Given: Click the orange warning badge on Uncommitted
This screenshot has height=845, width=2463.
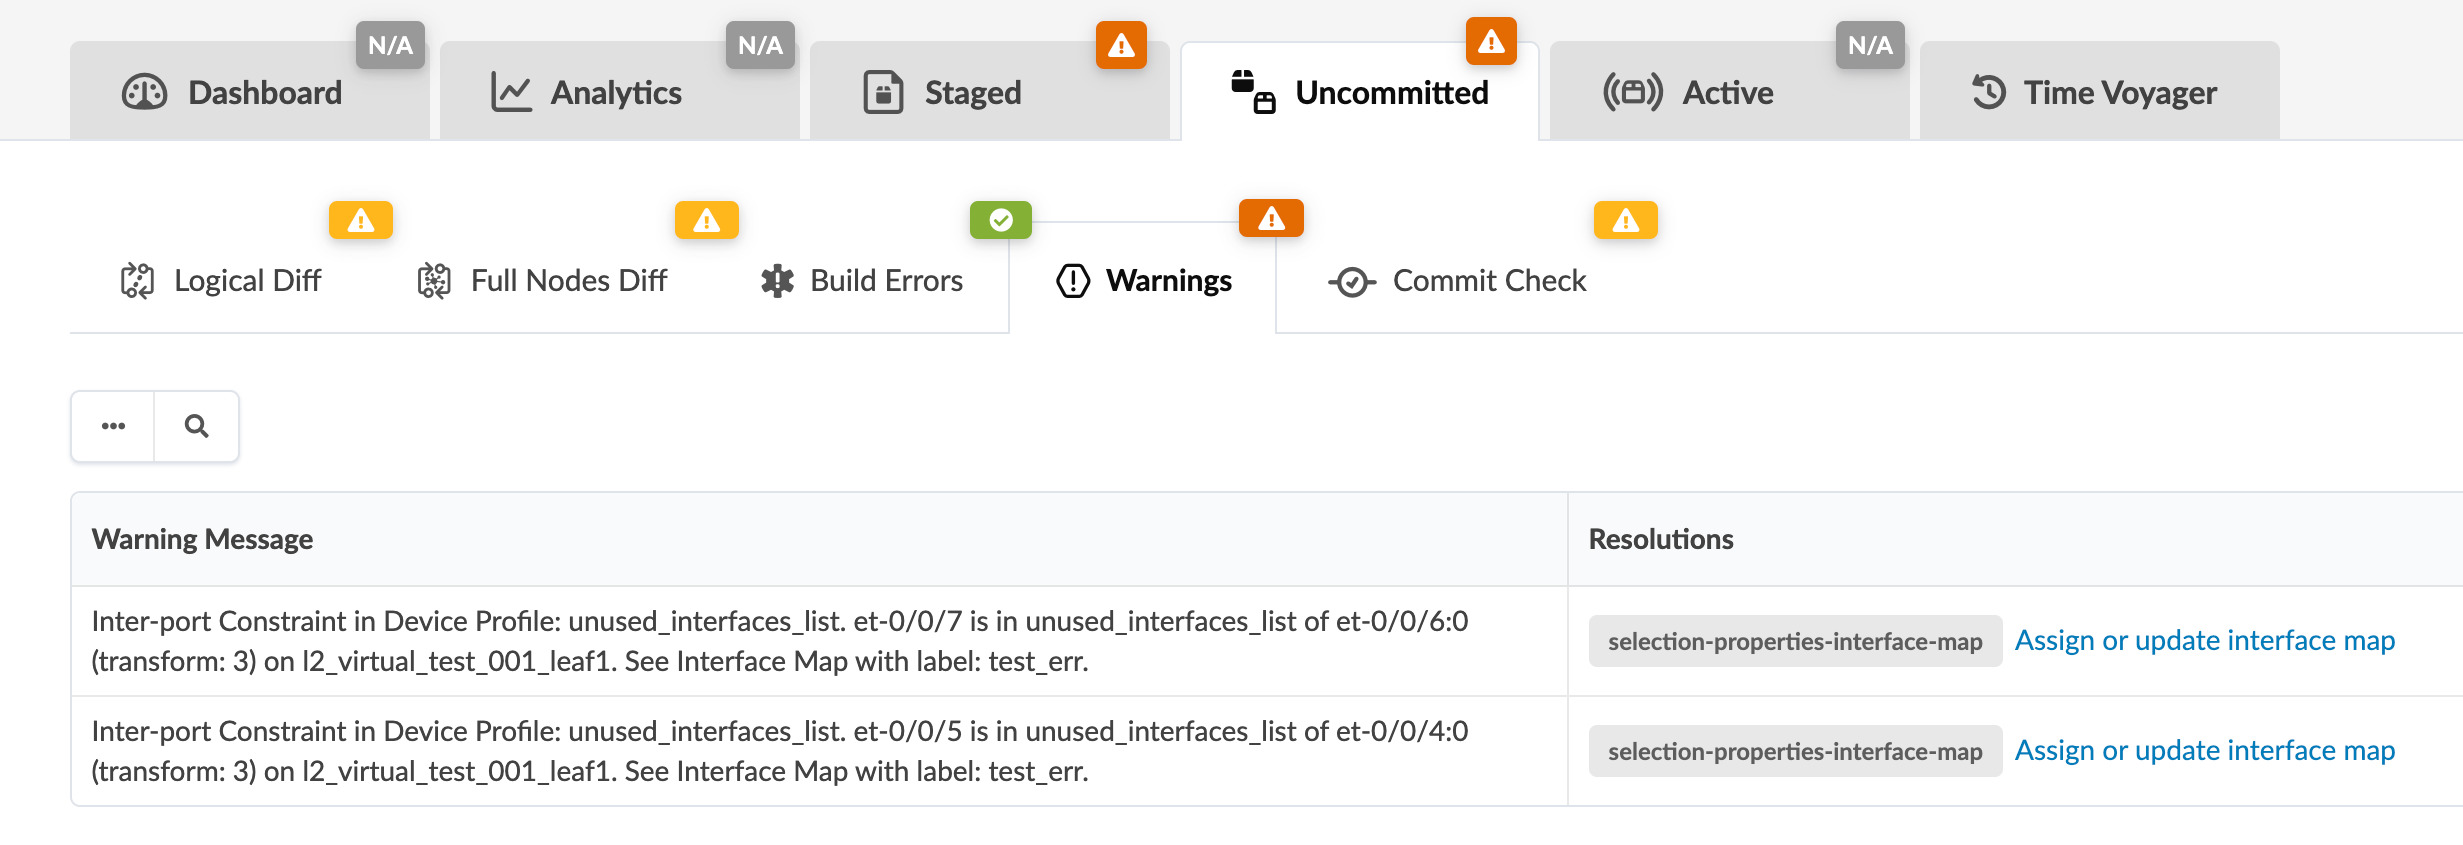Looking at the screenshot, I should pos(1490,42).
